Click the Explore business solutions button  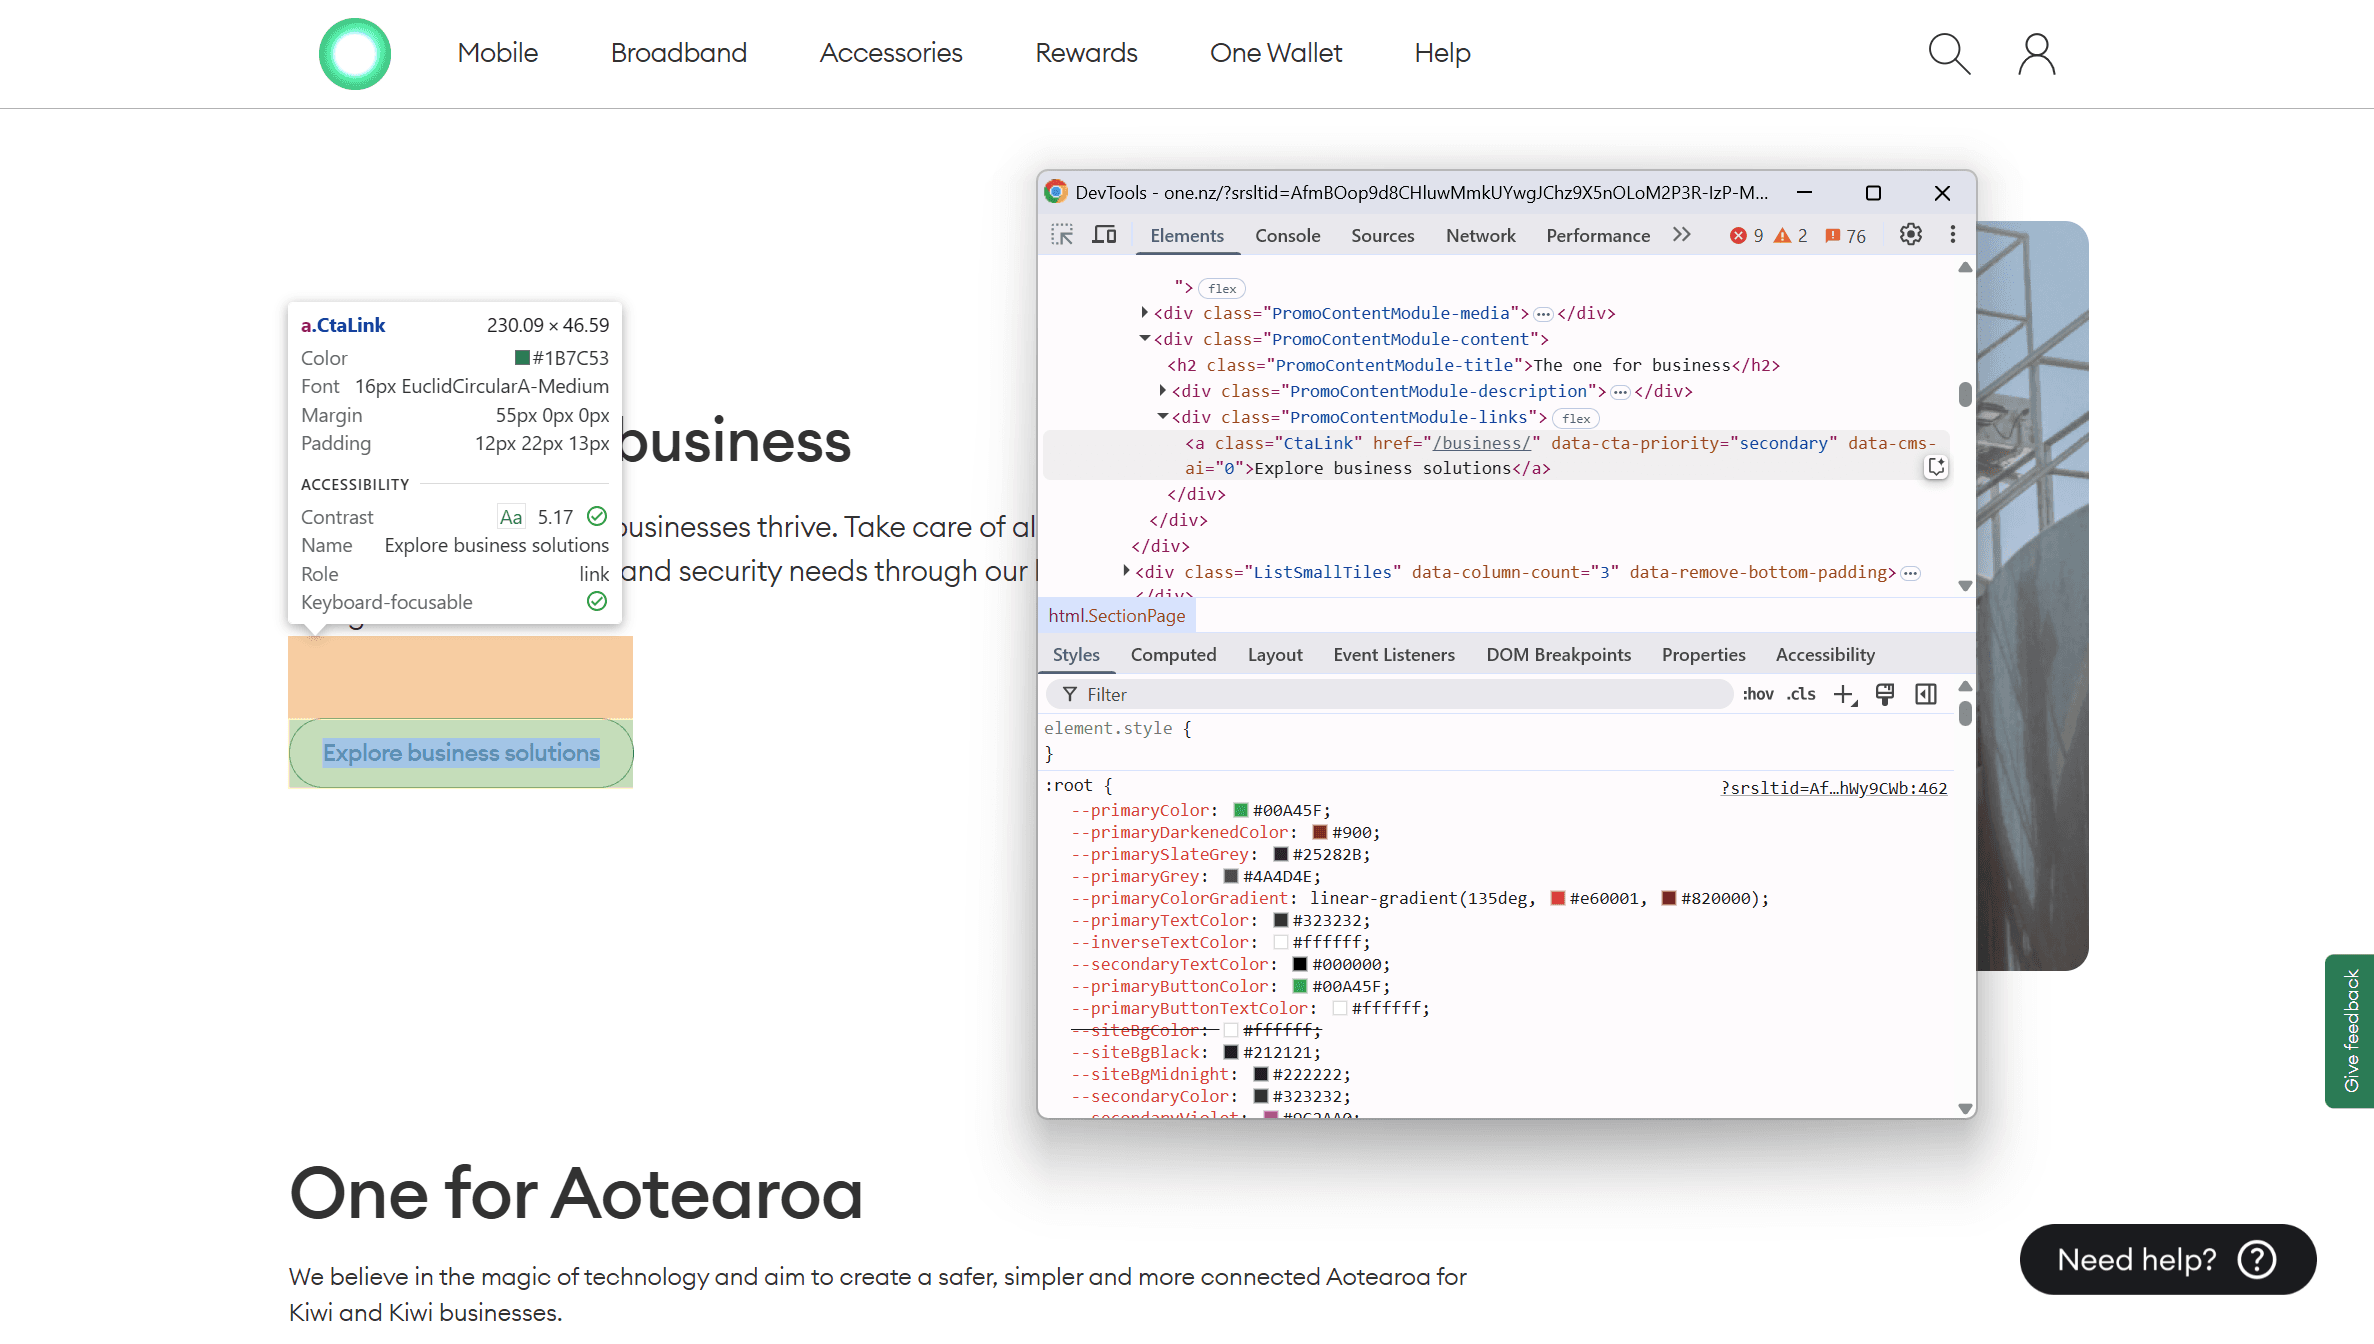tap(461, 753)
